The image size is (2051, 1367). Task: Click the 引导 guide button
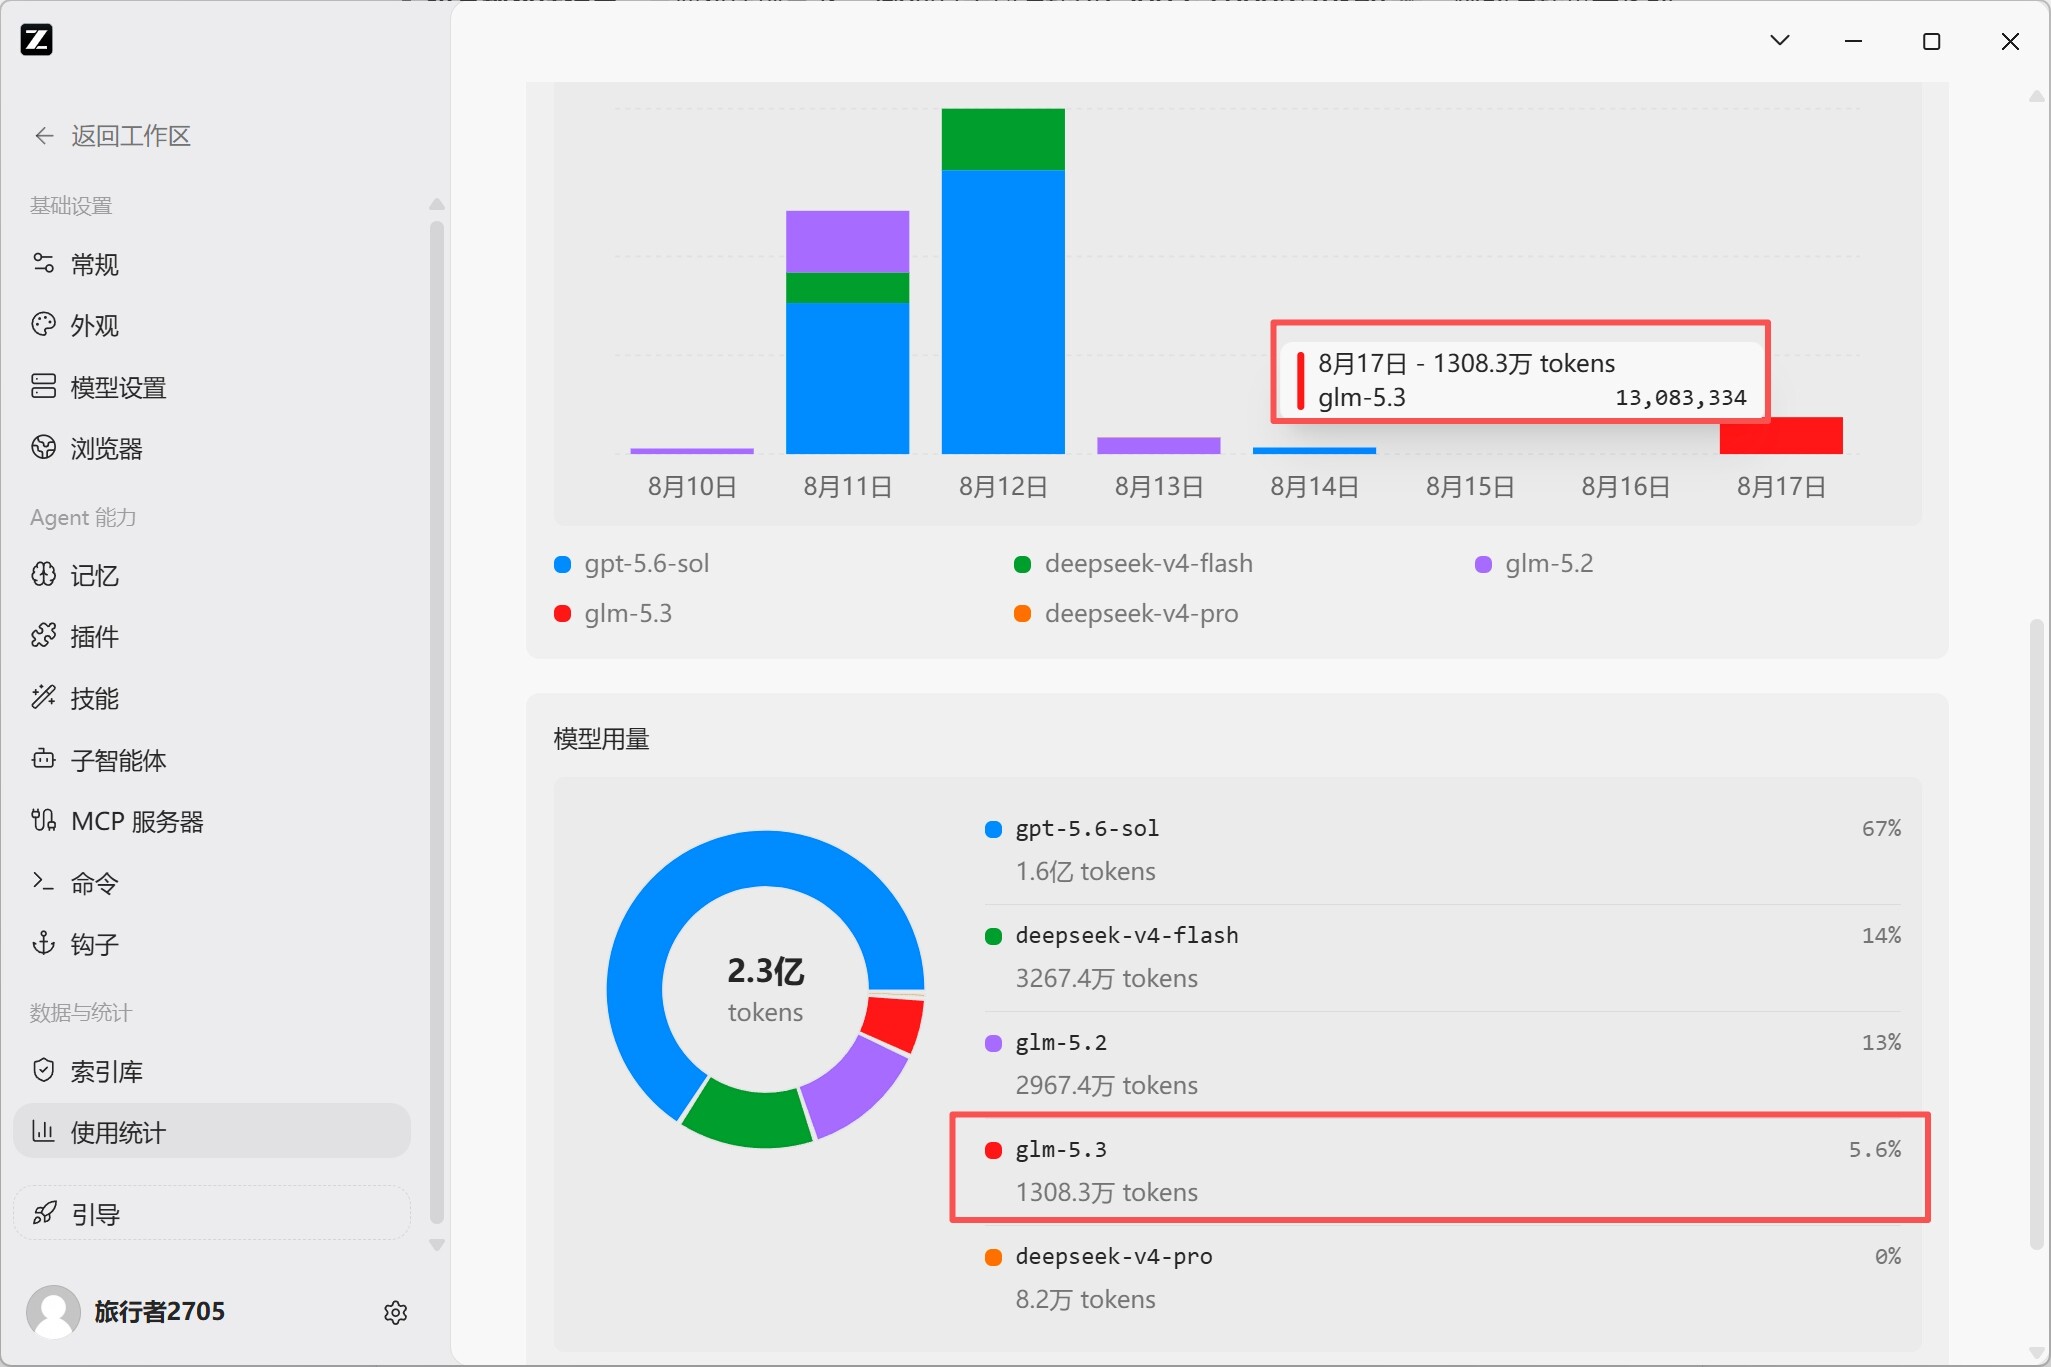click(212, 1214)
